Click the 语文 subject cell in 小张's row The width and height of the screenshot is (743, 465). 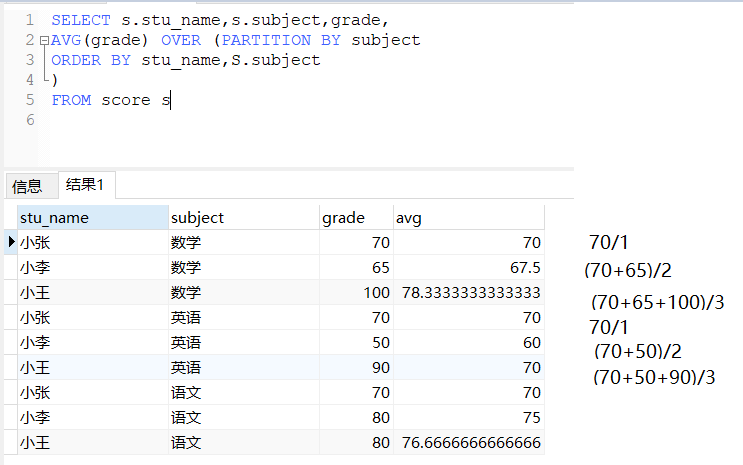(x=244, y=392)
